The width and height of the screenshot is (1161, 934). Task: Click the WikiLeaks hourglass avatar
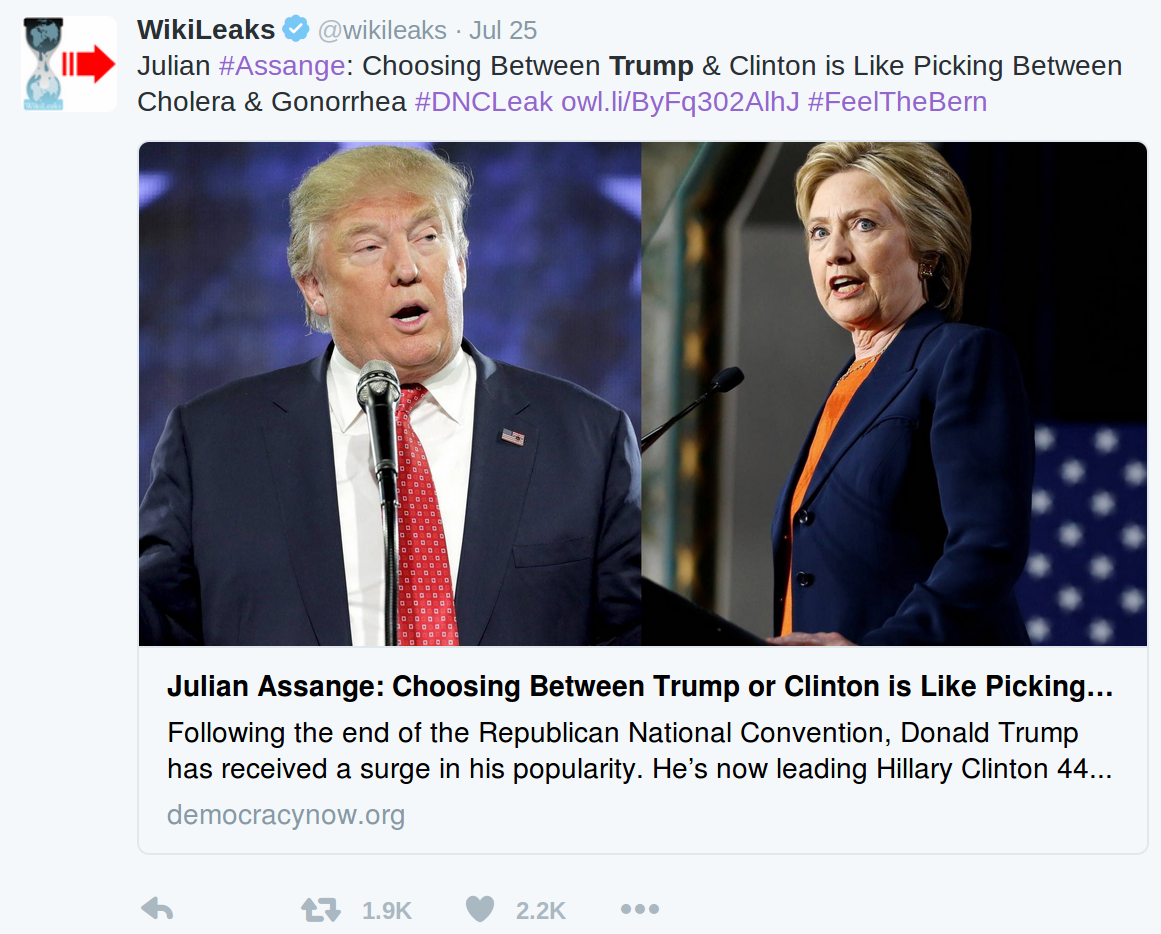click(69, 64)
